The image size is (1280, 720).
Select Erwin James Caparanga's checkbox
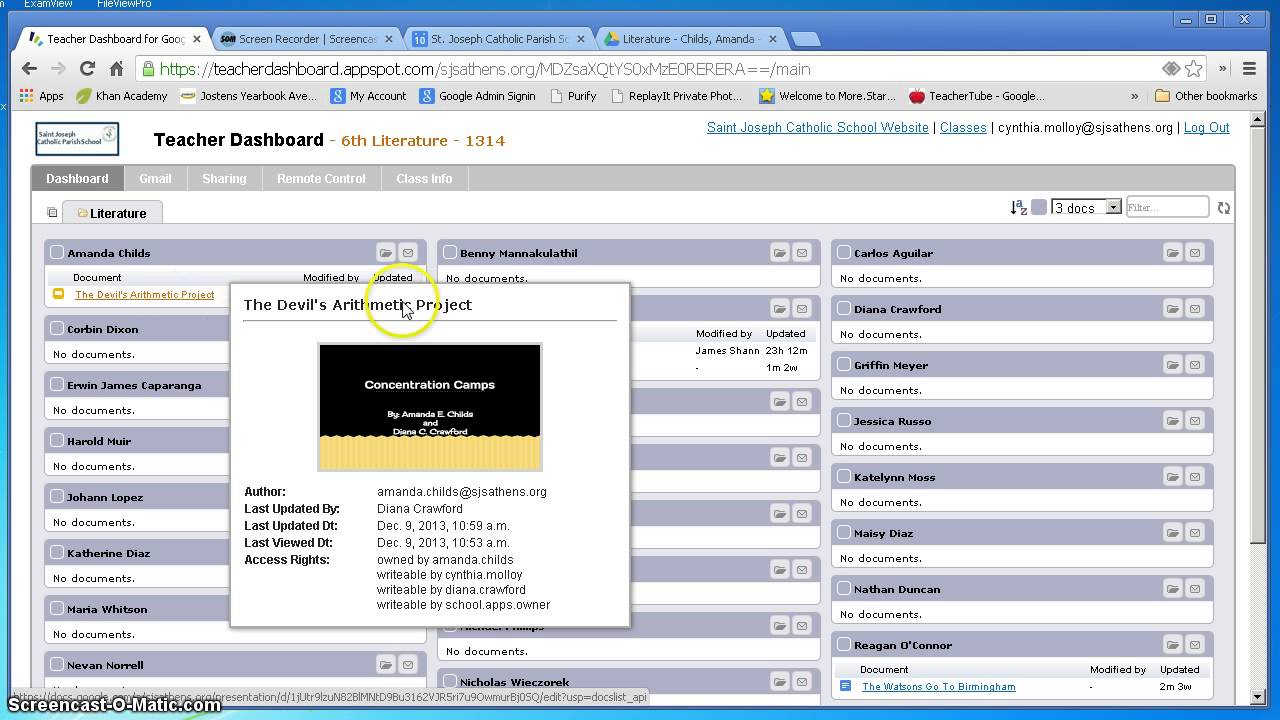point(57,384)
